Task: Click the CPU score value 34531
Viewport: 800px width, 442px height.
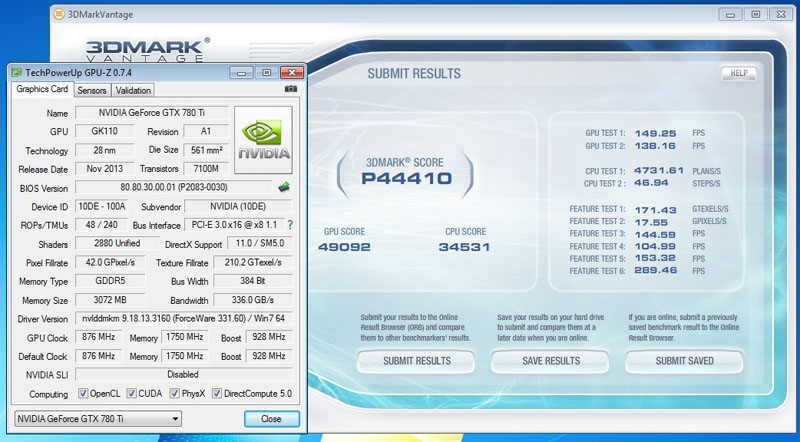Action: 464,247
